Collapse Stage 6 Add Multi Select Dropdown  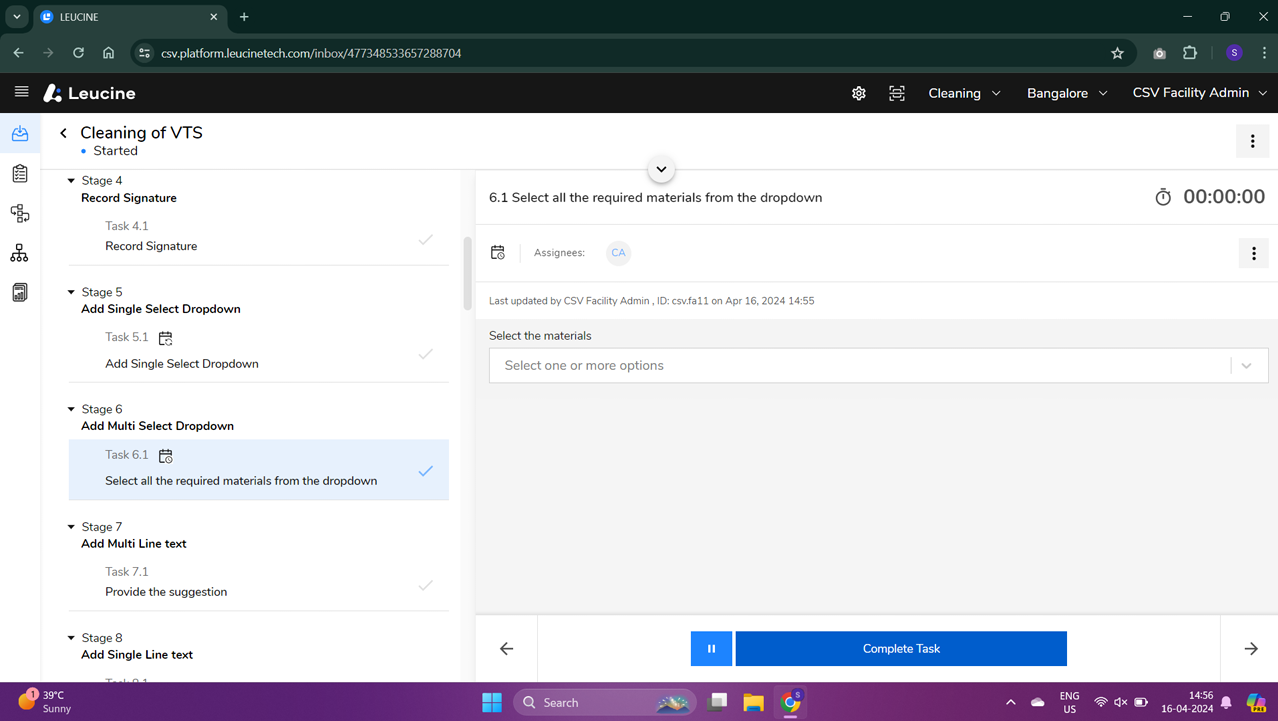point(70,408)
